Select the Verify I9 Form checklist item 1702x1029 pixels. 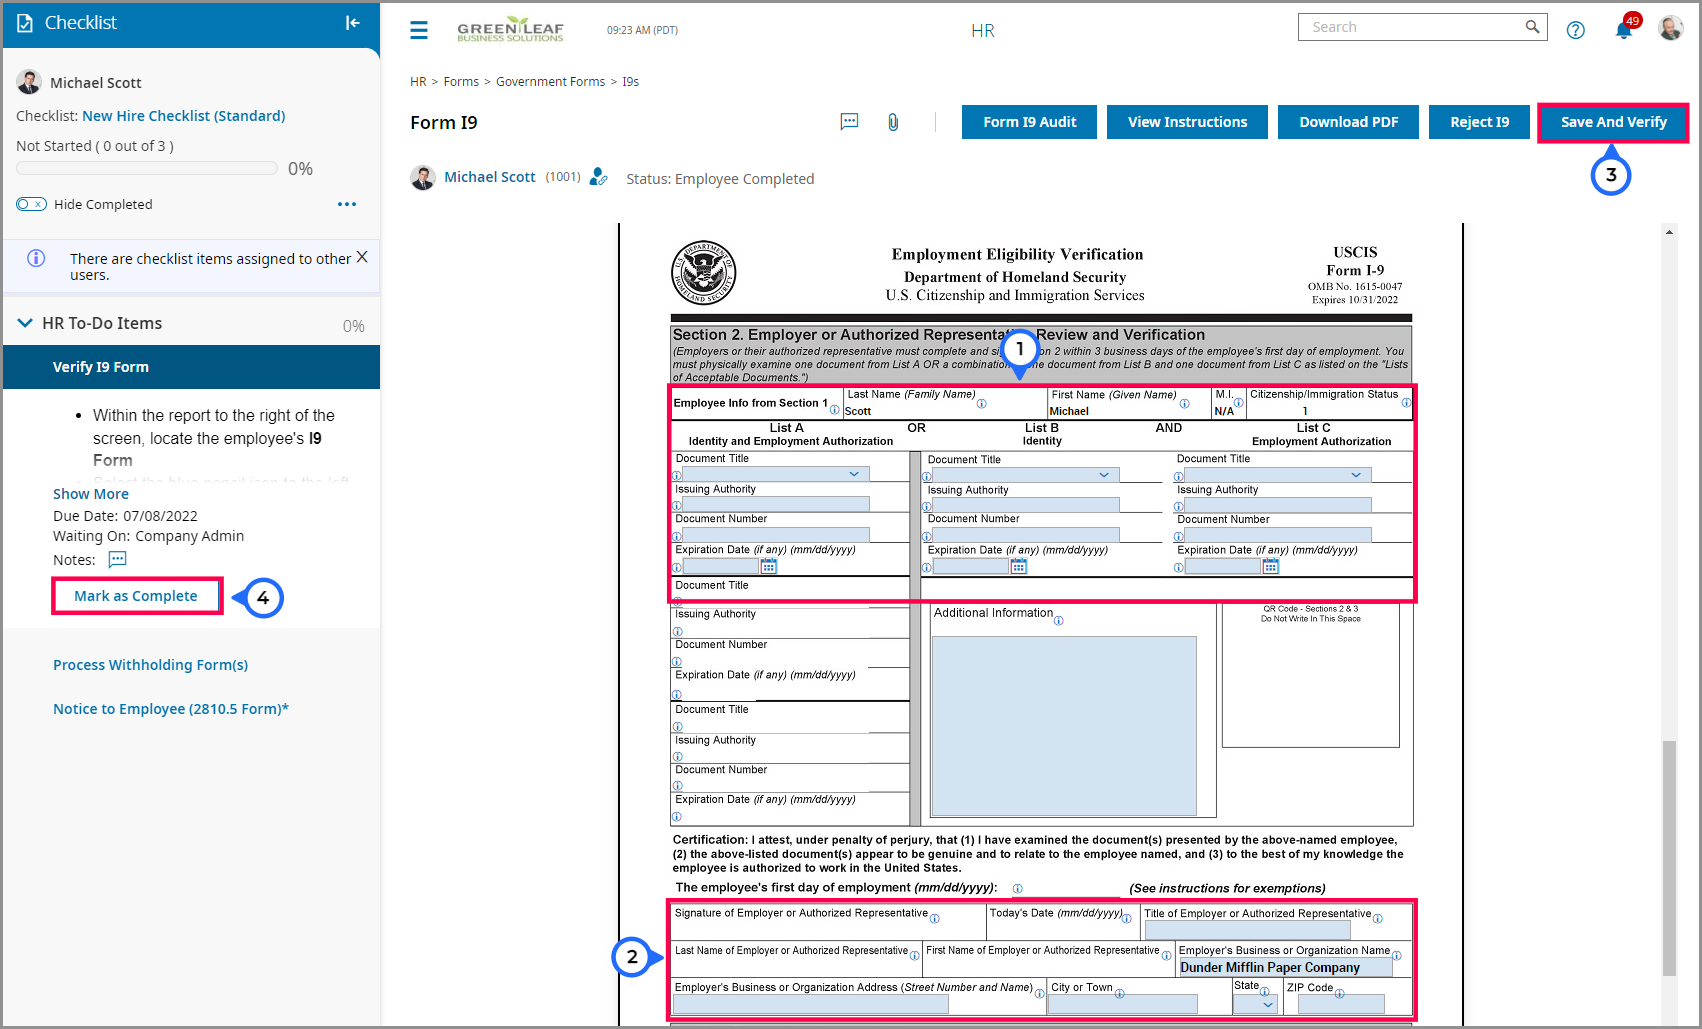(191, 367)
